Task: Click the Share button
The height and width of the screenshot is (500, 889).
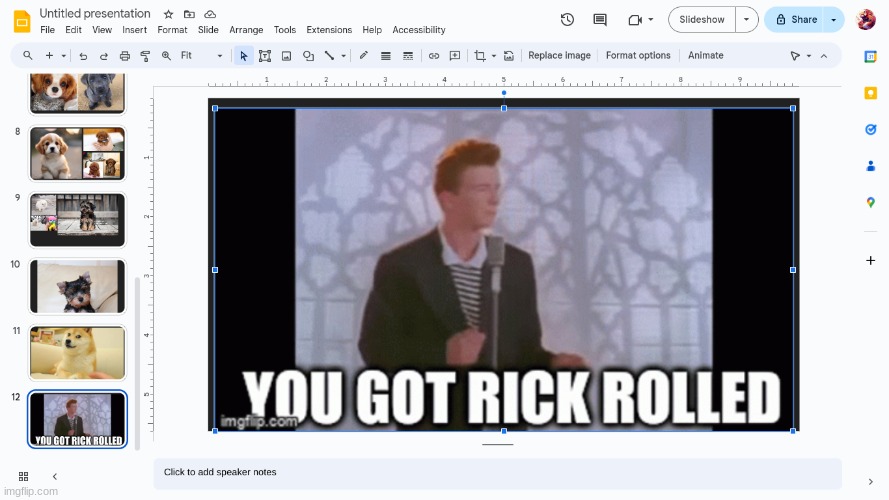Action: pos(797,20)
